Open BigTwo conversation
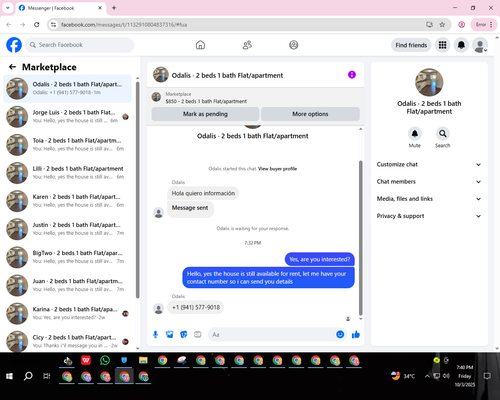Screen dimensions: 500x400 (67, 257)
